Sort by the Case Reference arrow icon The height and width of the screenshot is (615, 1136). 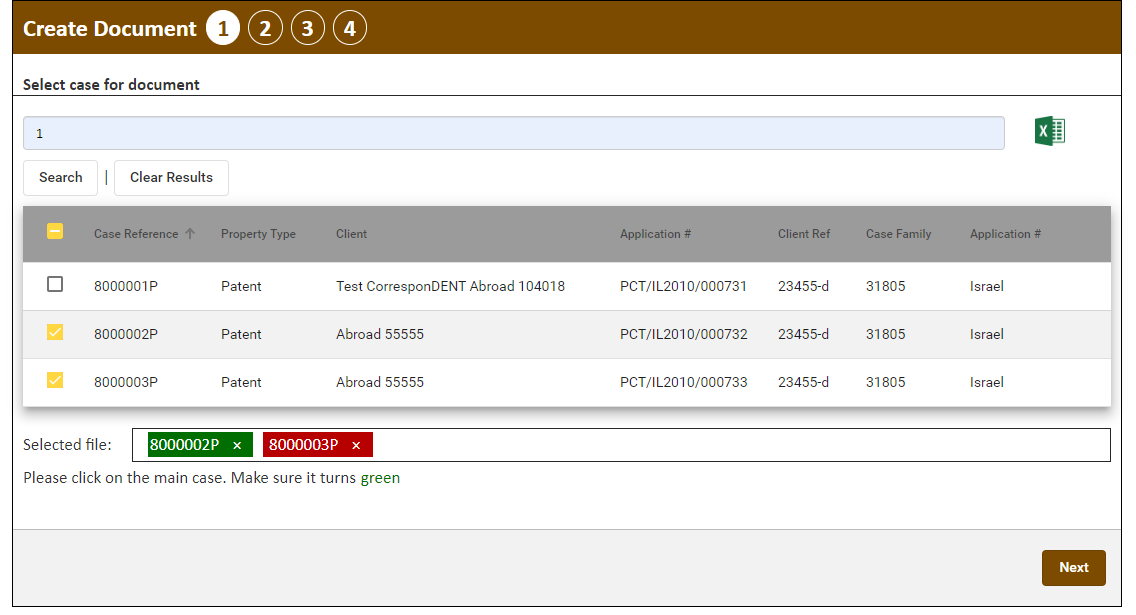(x=190, y=233)
